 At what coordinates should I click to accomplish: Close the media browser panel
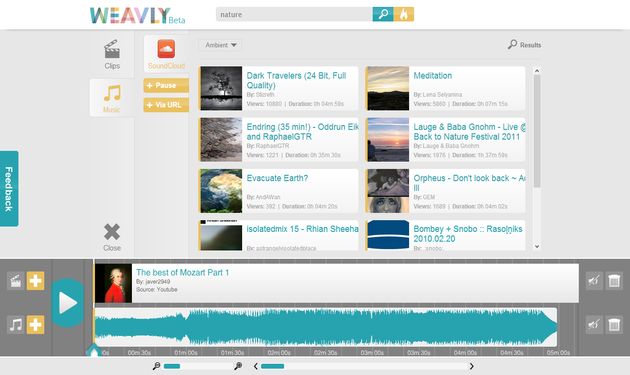(112, 237)
